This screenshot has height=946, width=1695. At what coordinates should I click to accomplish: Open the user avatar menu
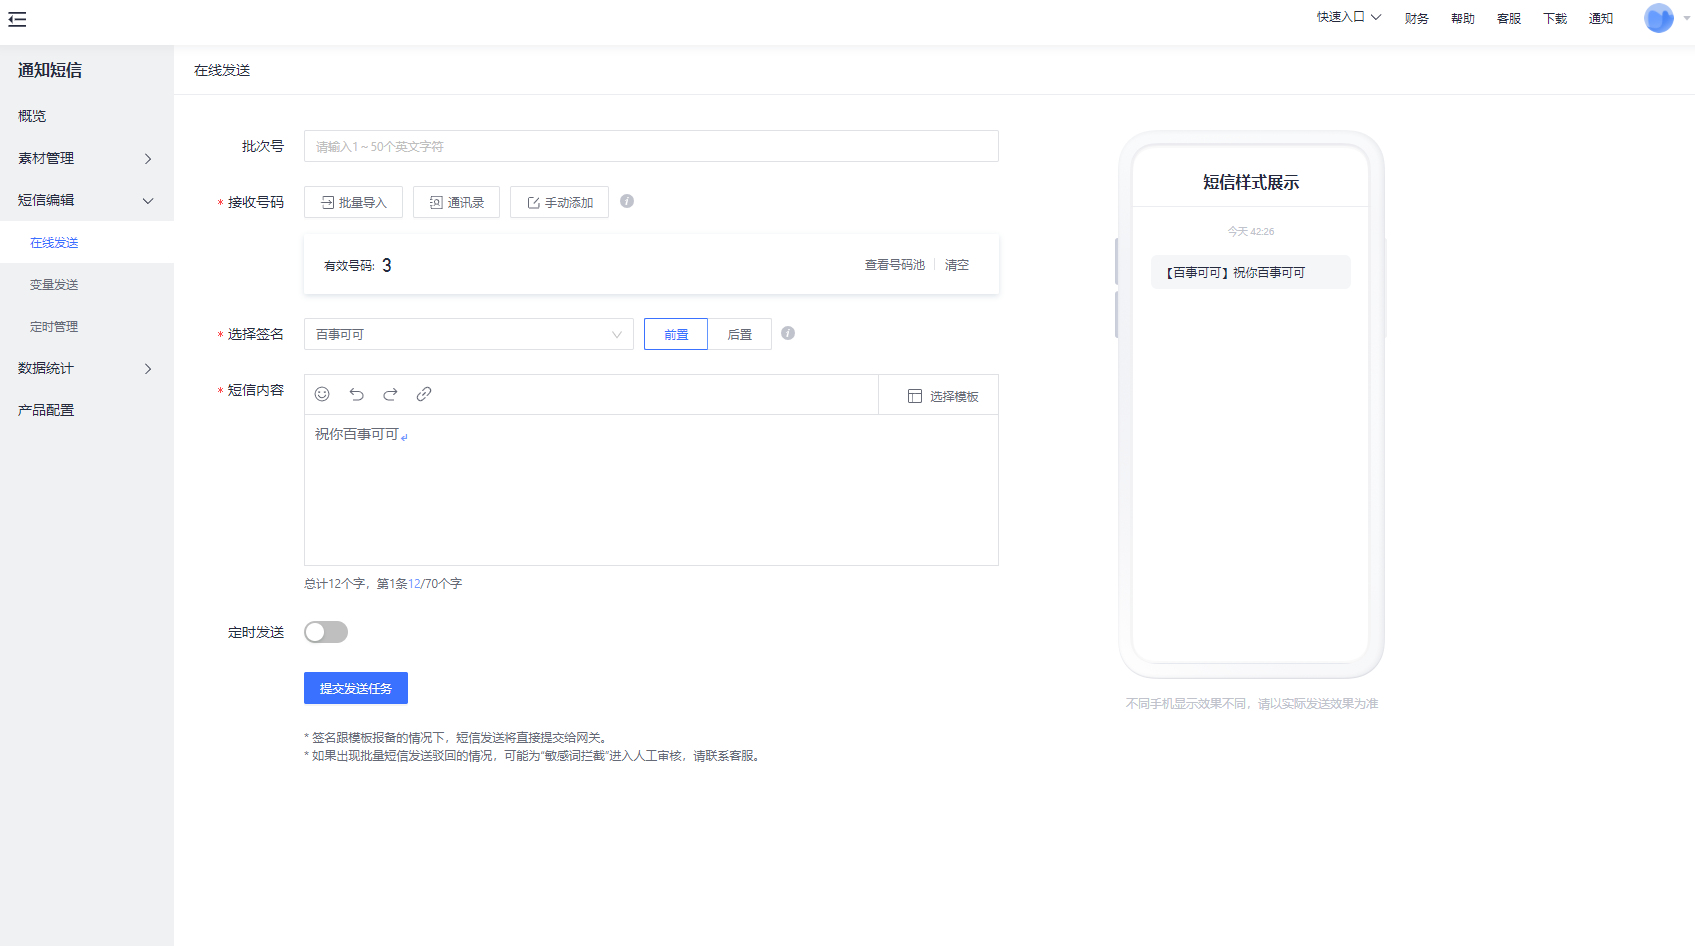pyautogui.click(x=1659, y=18)
